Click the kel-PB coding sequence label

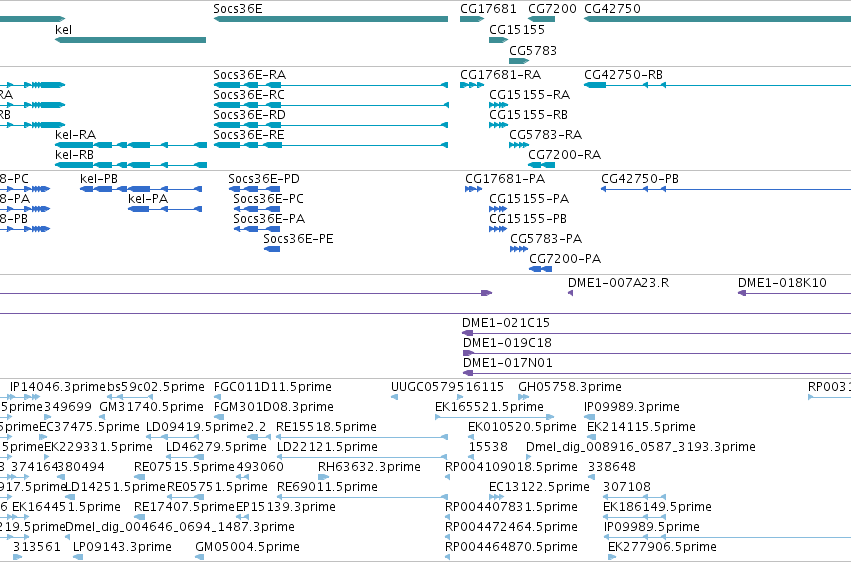pos(99,178)
